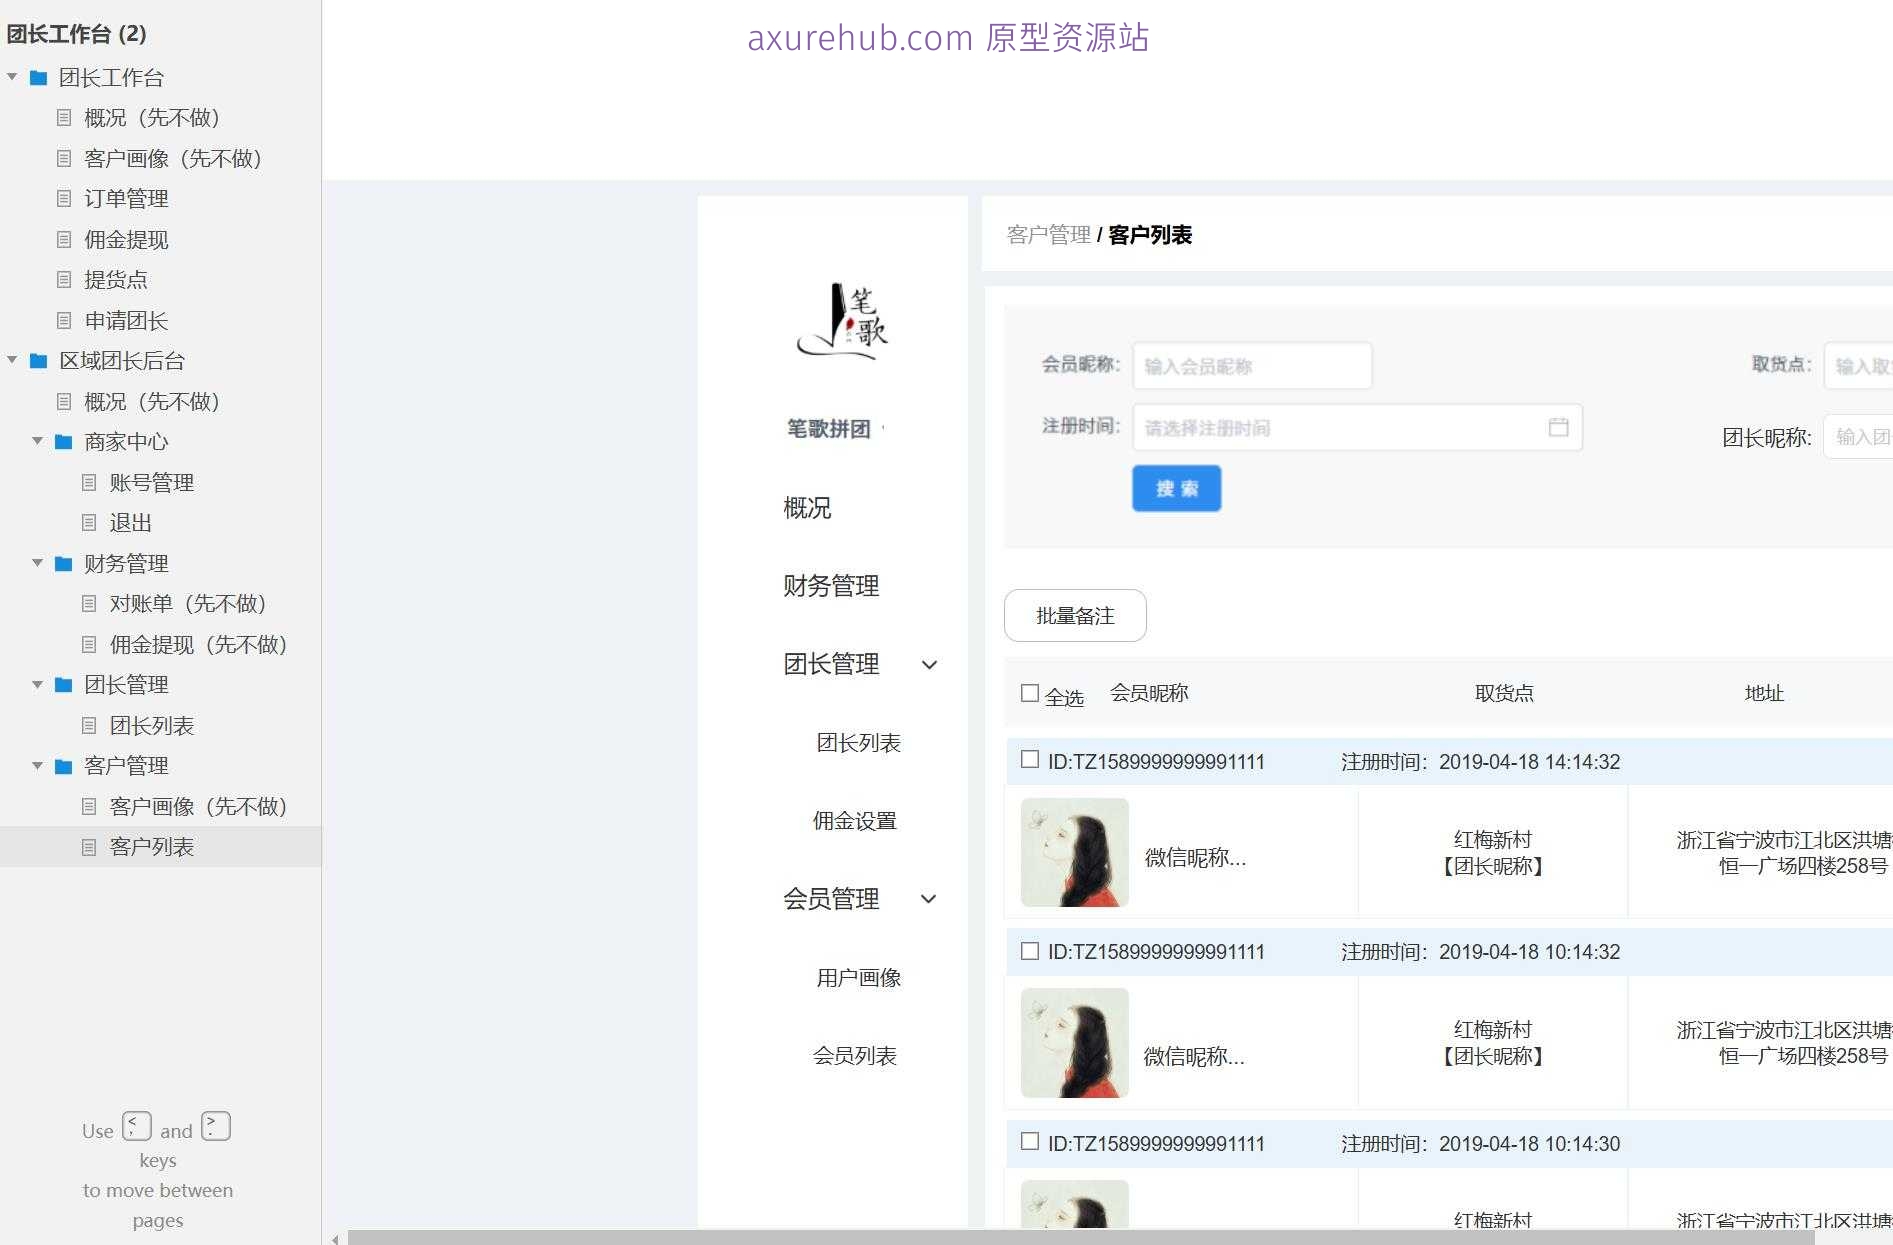The image size is (1893, 1245).
Task: Click the folder icon beside 财务管理
Action: click(63, 564)
